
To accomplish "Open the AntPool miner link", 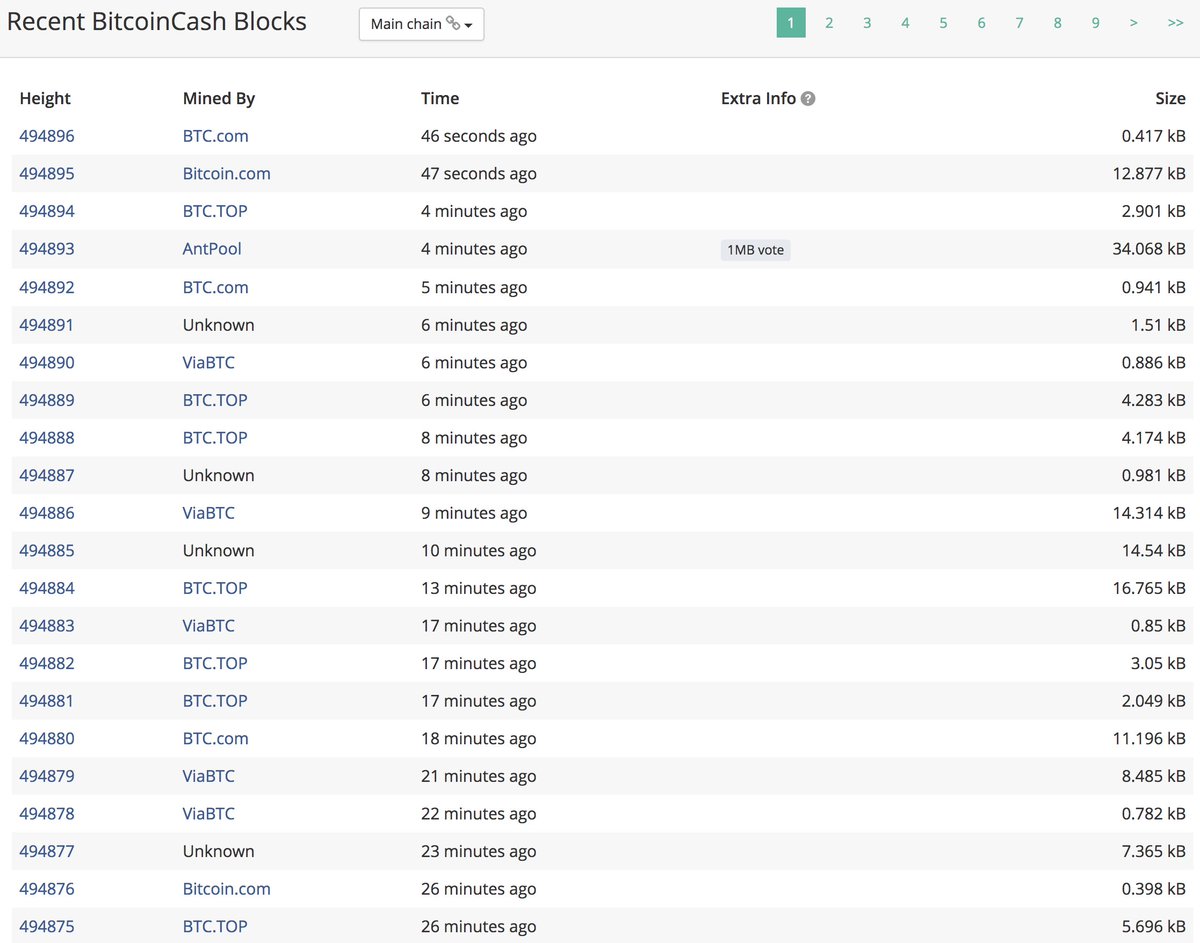I will pyautogui.click(x=212, y=249).
